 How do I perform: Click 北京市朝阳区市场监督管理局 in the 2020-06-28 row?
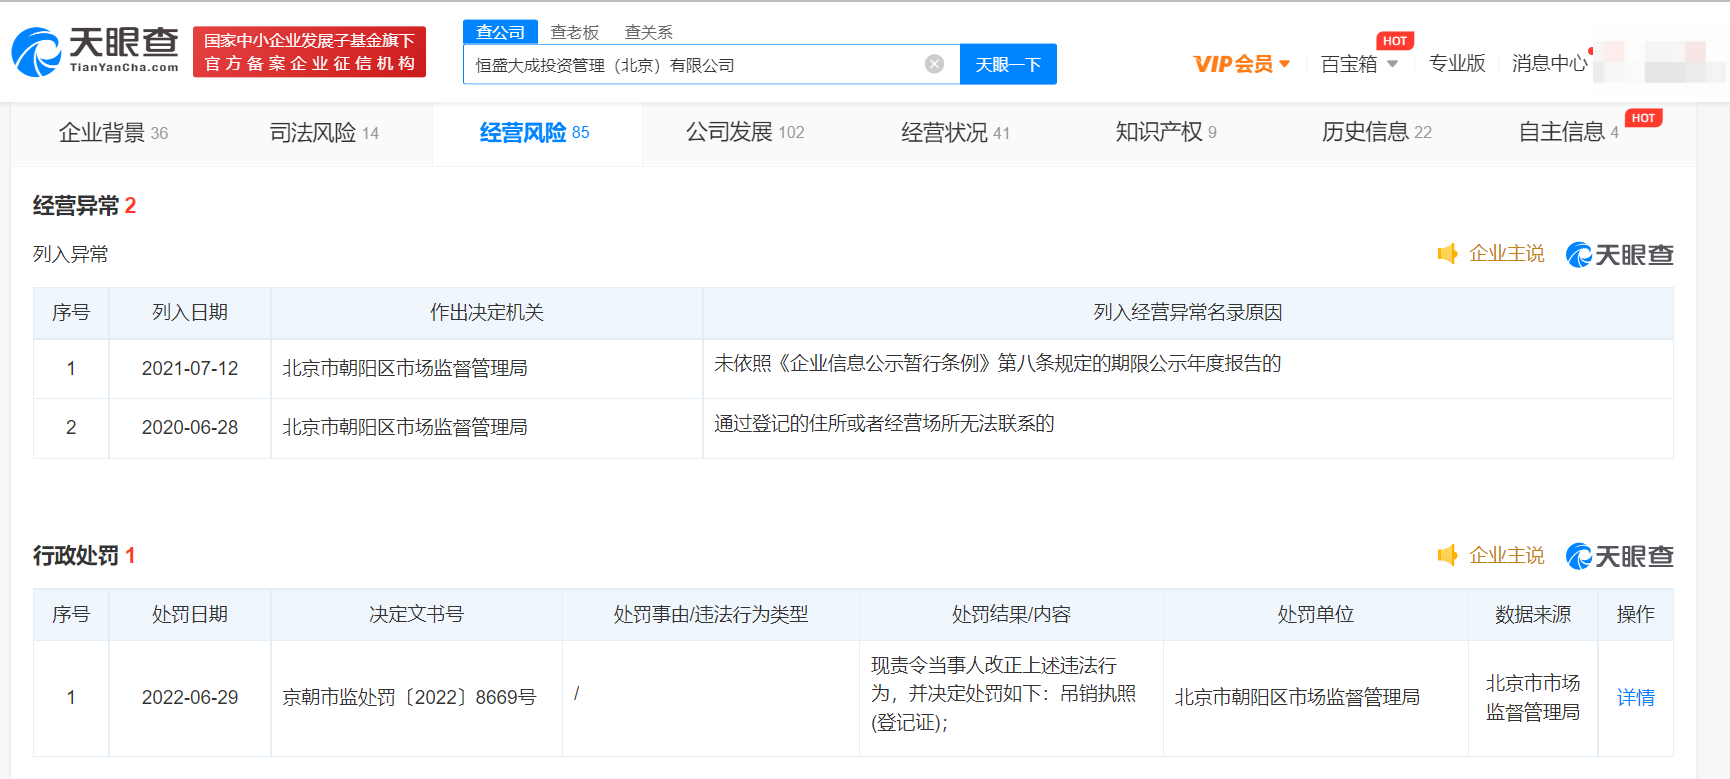(405, 428)
